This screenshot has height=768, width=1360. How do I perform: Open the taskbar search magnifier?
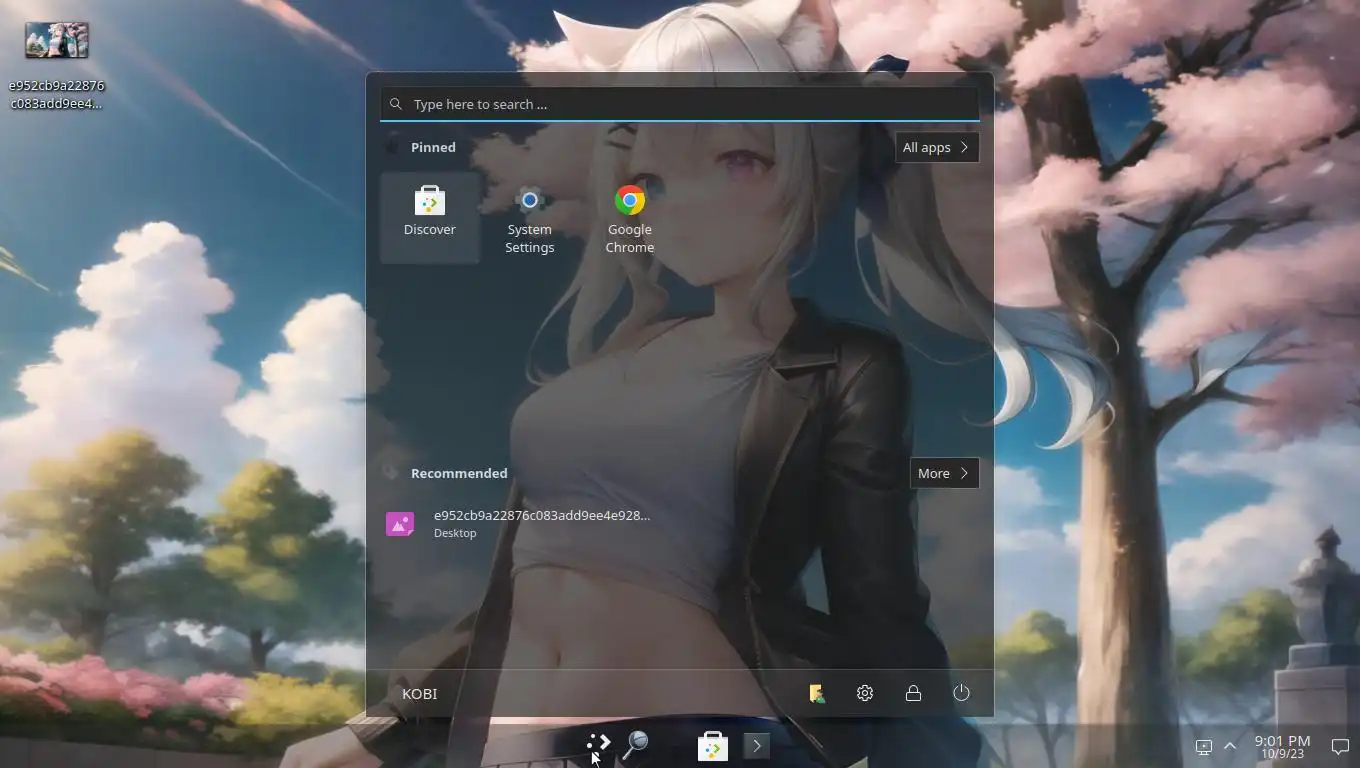click(x=636, y=745)
